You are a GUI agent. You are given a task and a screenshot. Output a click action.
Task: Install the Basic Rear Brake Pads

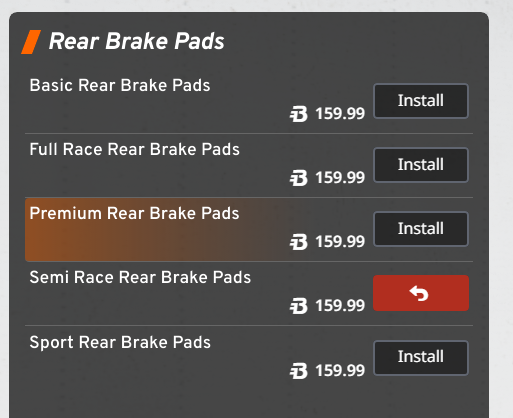click(x=421, y=101)
